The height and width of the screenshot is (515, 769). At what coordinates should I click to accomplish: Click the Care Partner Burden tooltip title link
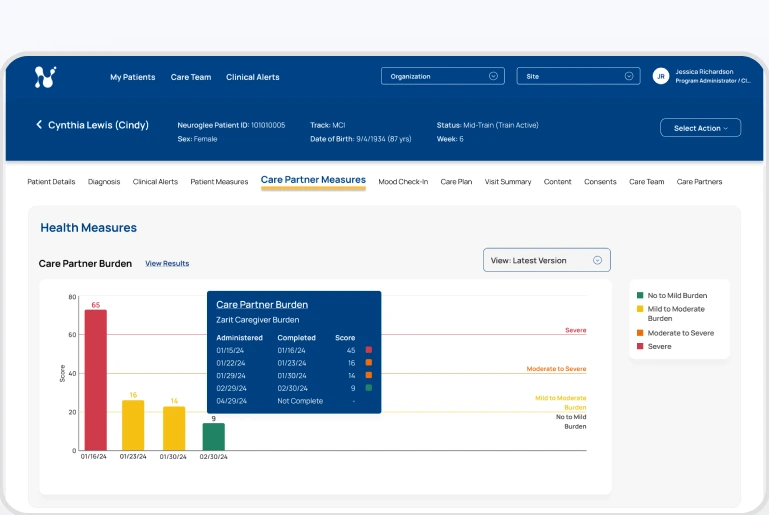(262, 305)
